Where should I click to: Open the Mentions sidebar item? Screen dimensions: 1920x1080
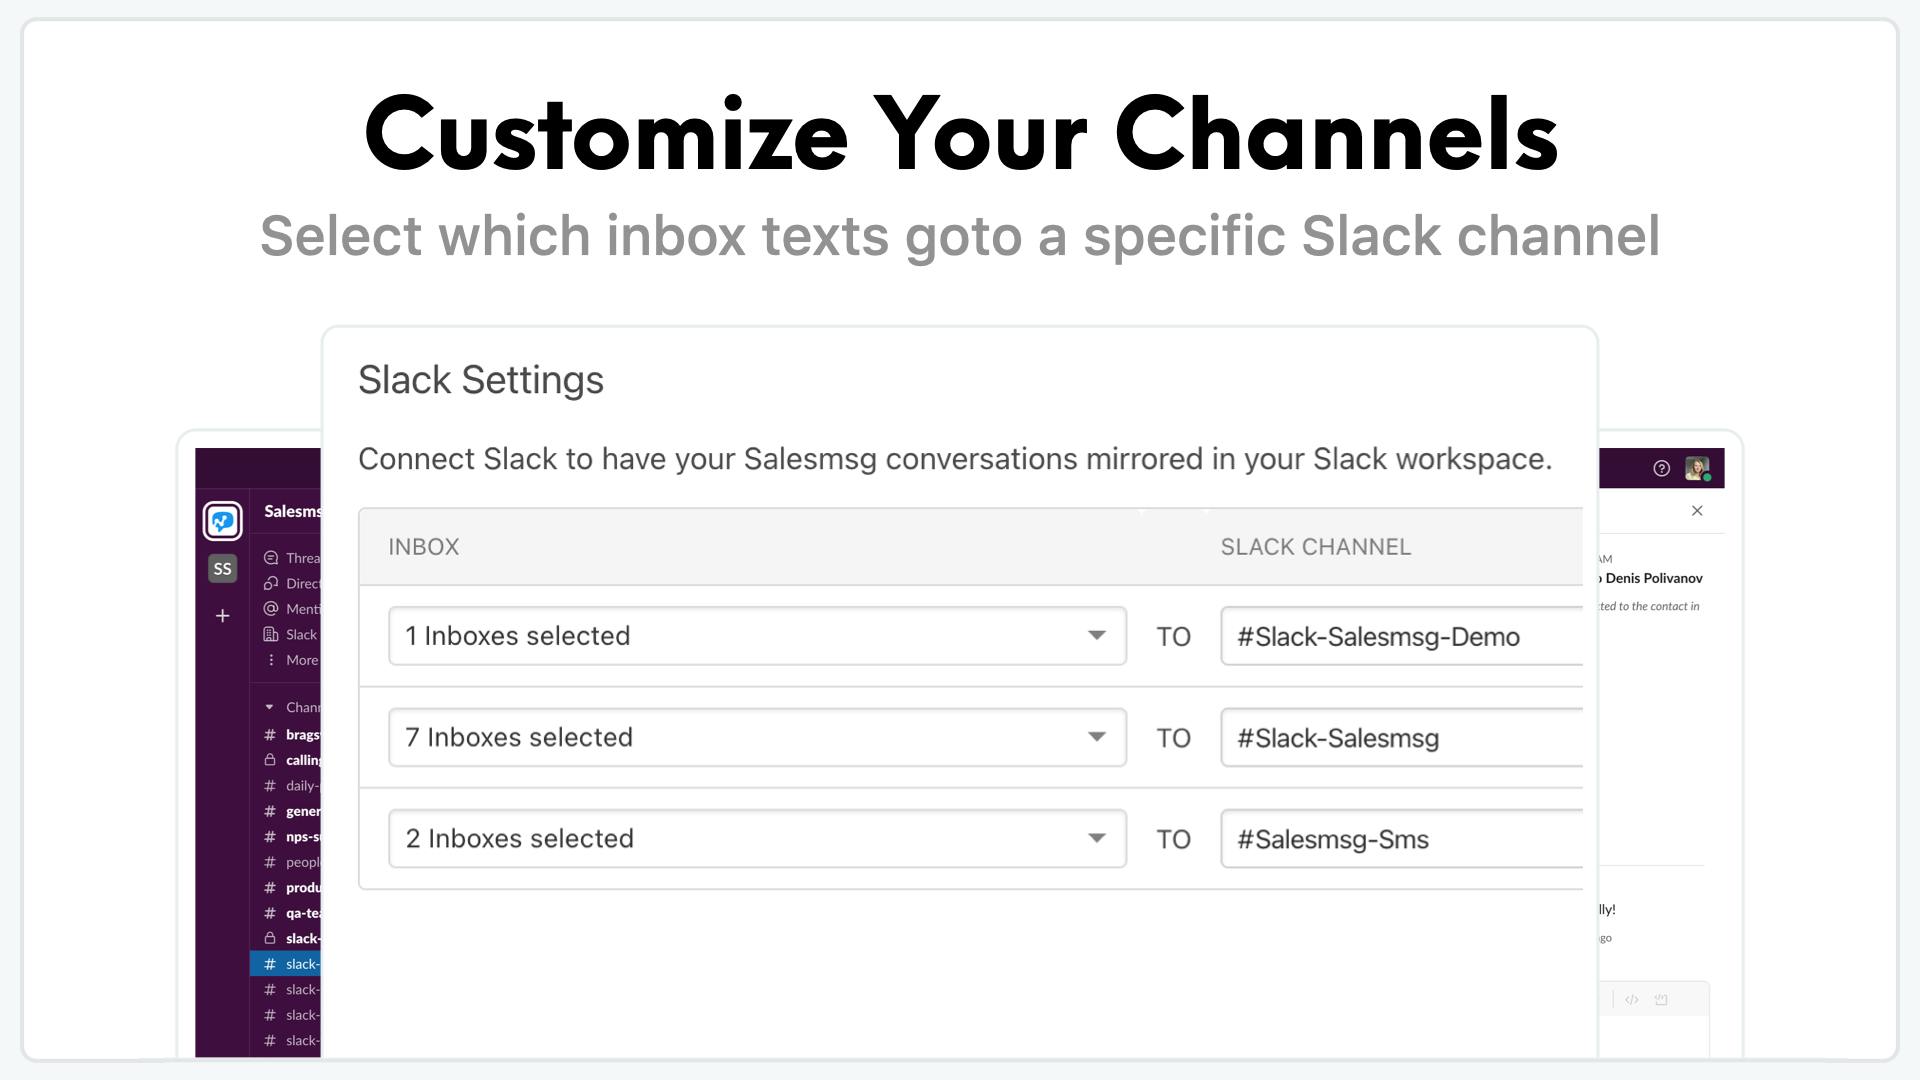[x=291, y=609]
